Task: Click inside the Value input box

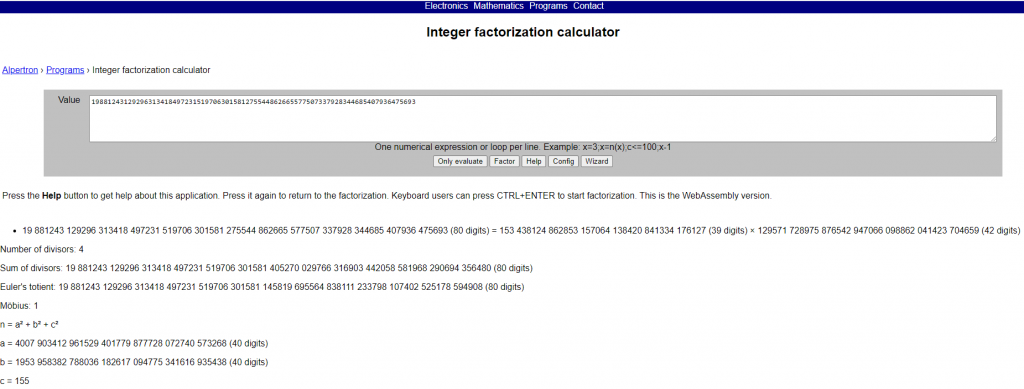Action: (543, 119)
